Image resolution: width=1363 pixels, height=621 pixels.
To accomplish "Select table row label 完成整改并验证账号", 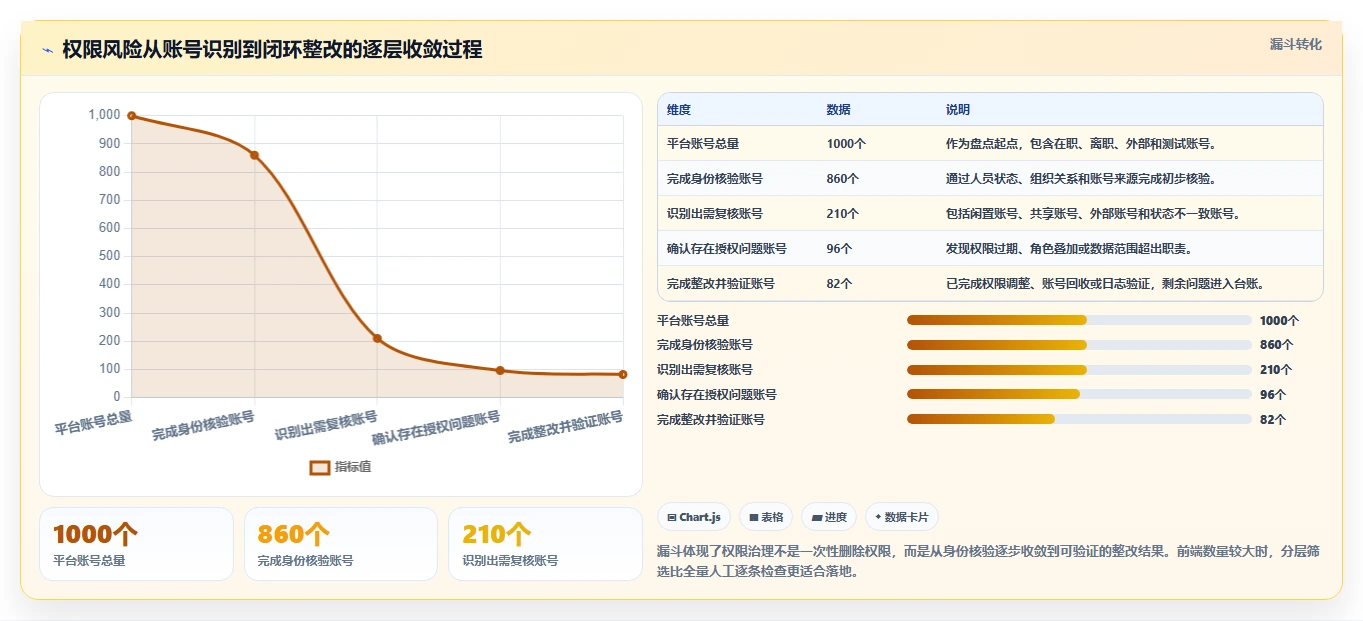I will point(721,284).
